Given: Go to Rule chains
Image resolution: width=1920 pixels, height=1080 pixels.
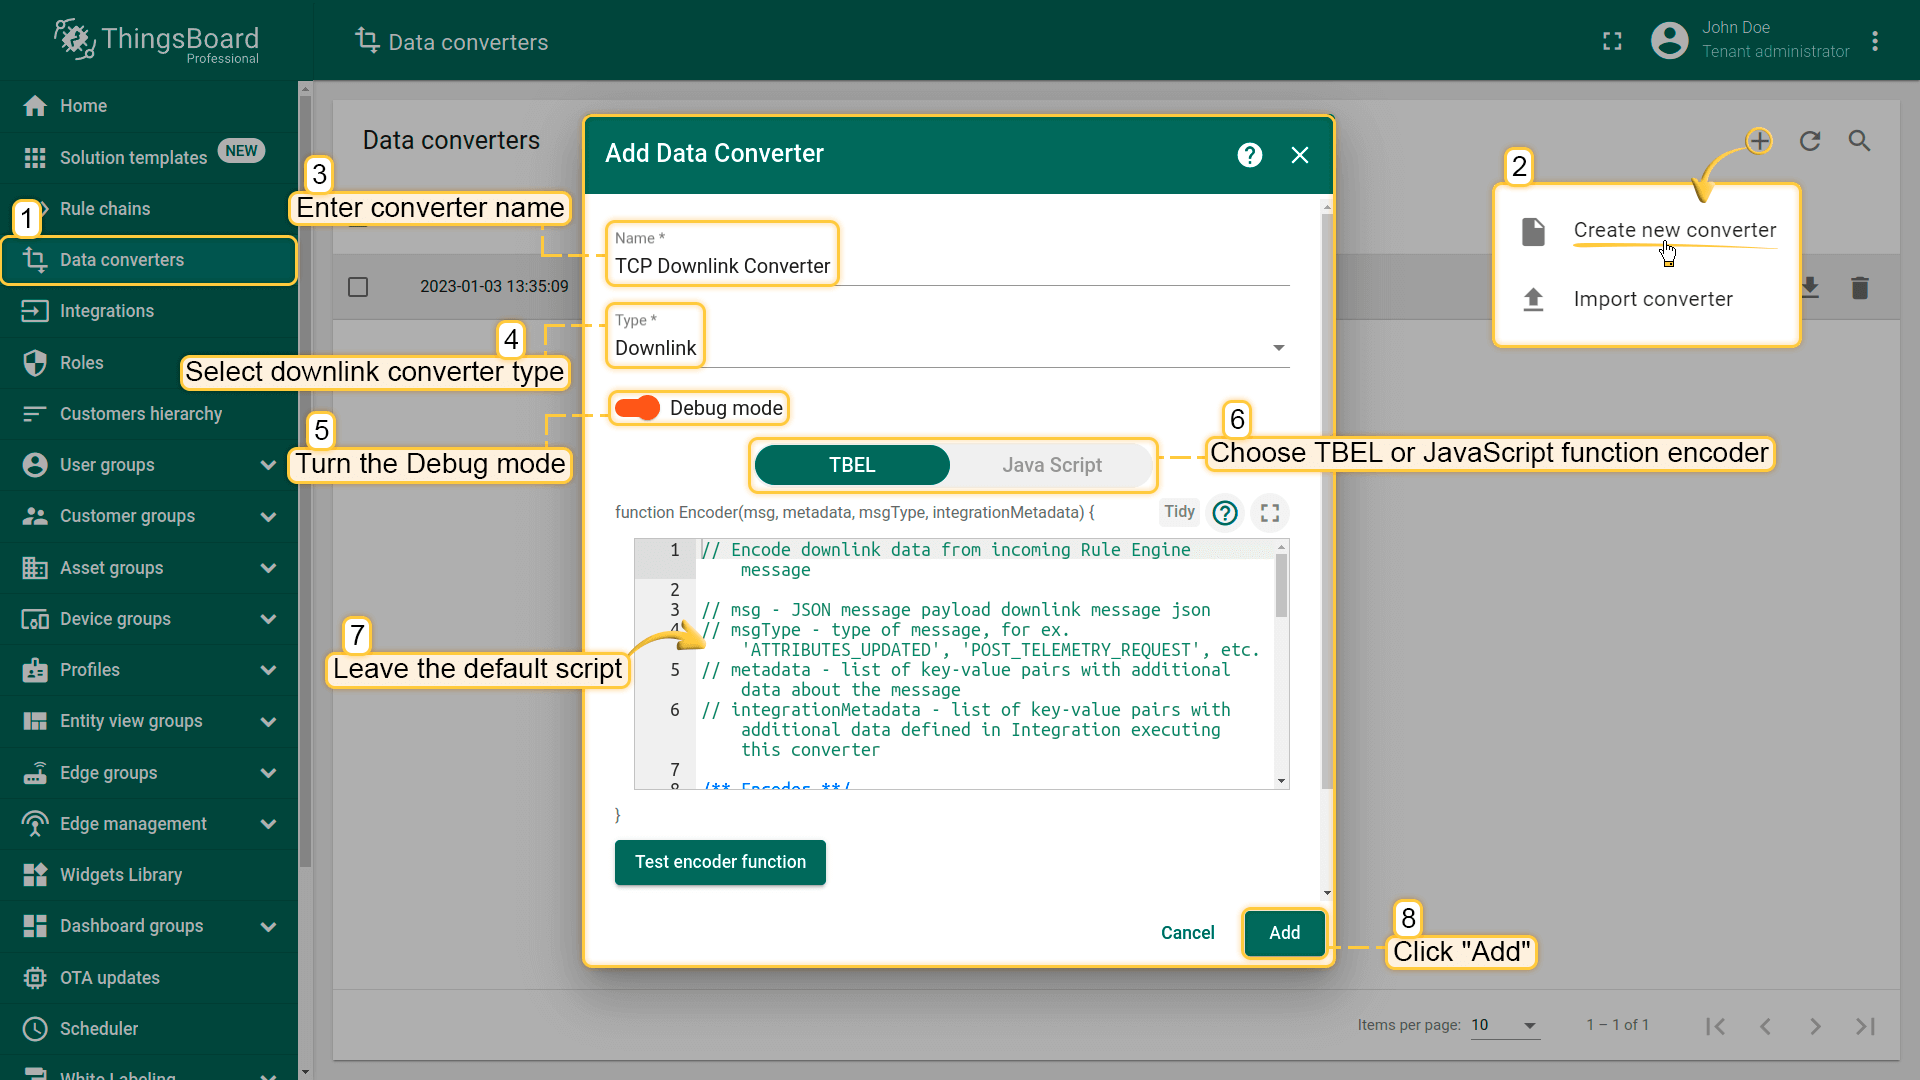Looking at the screenshot, I should tap(149, 209).
